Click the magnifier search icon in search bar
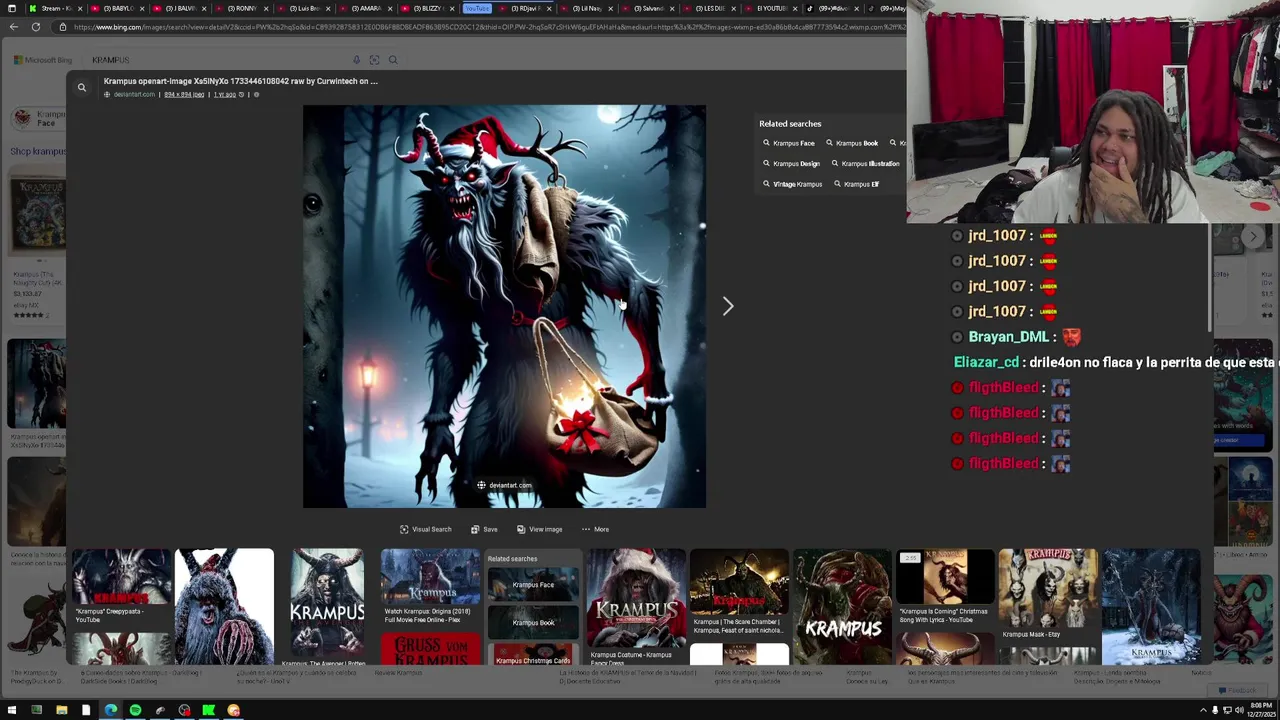1280x720 pixels. (x=393, y=60)
